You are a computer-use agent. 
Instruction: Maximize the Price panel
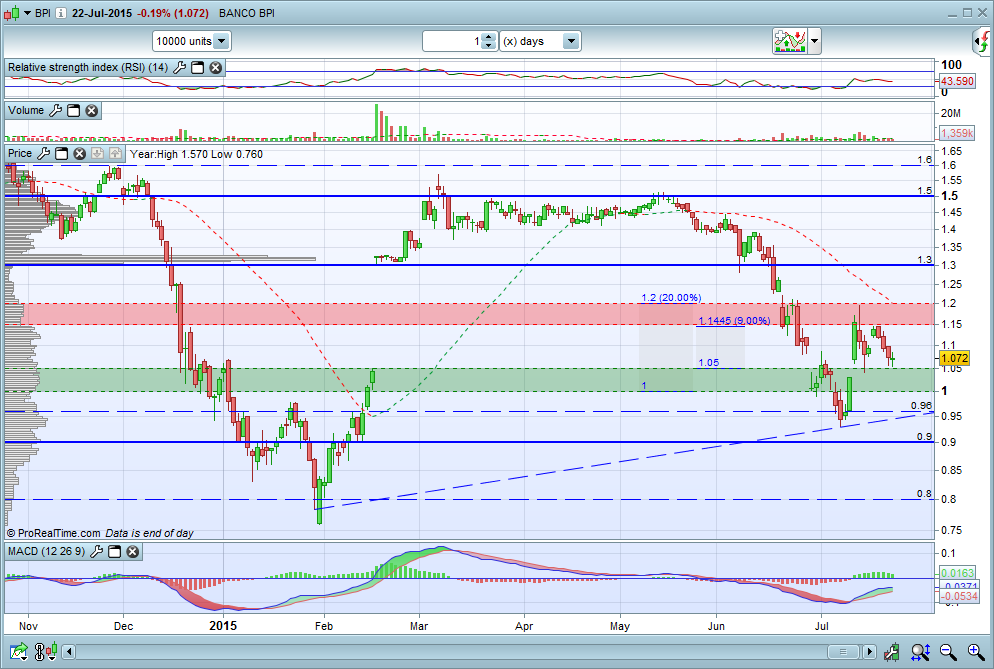pyautogui.click(x=61, y=153)
